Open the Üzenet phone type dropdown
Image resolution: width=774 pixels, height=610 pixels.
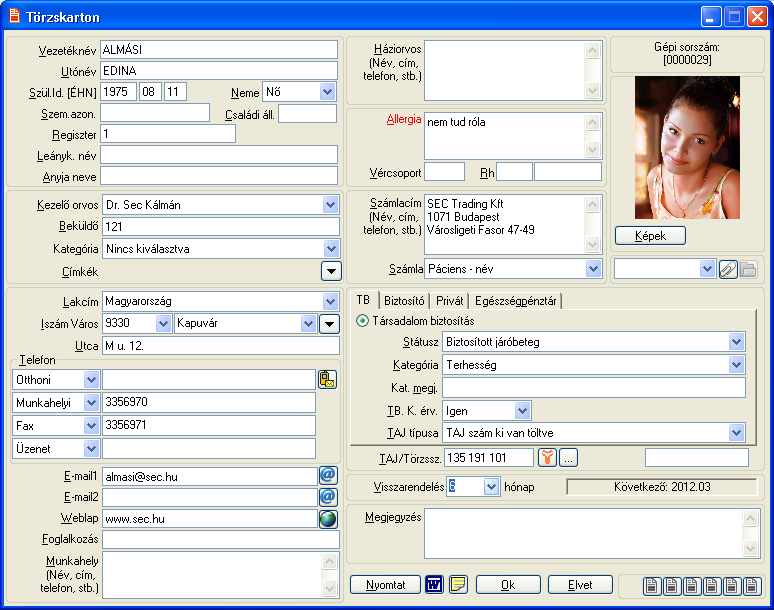(91, 449)
